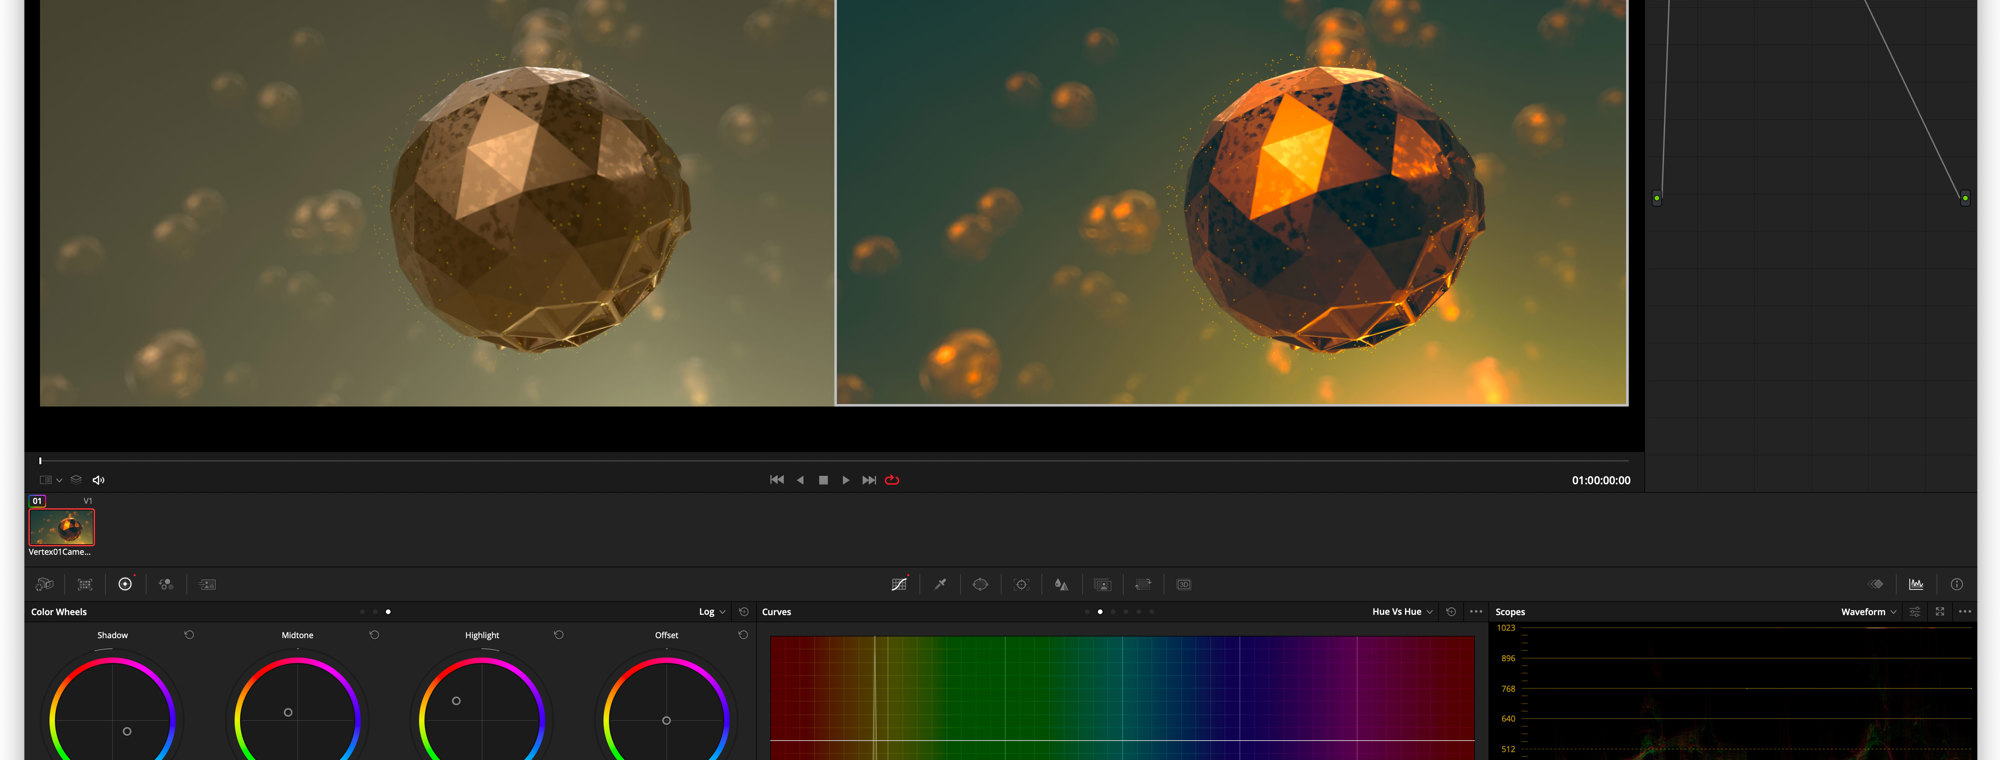This screenshot has height=760, width=2000.
Task: Switch to first Curves page dot
Action: (x=1087, y=612)
